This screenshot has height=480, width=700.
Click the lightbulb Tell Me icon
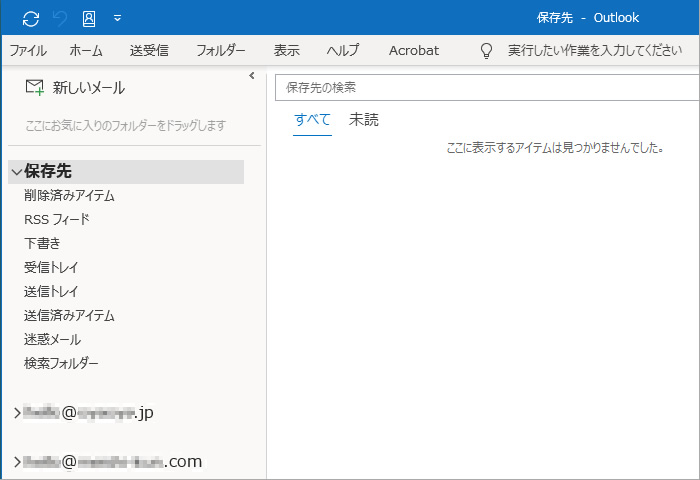point(486,50)
